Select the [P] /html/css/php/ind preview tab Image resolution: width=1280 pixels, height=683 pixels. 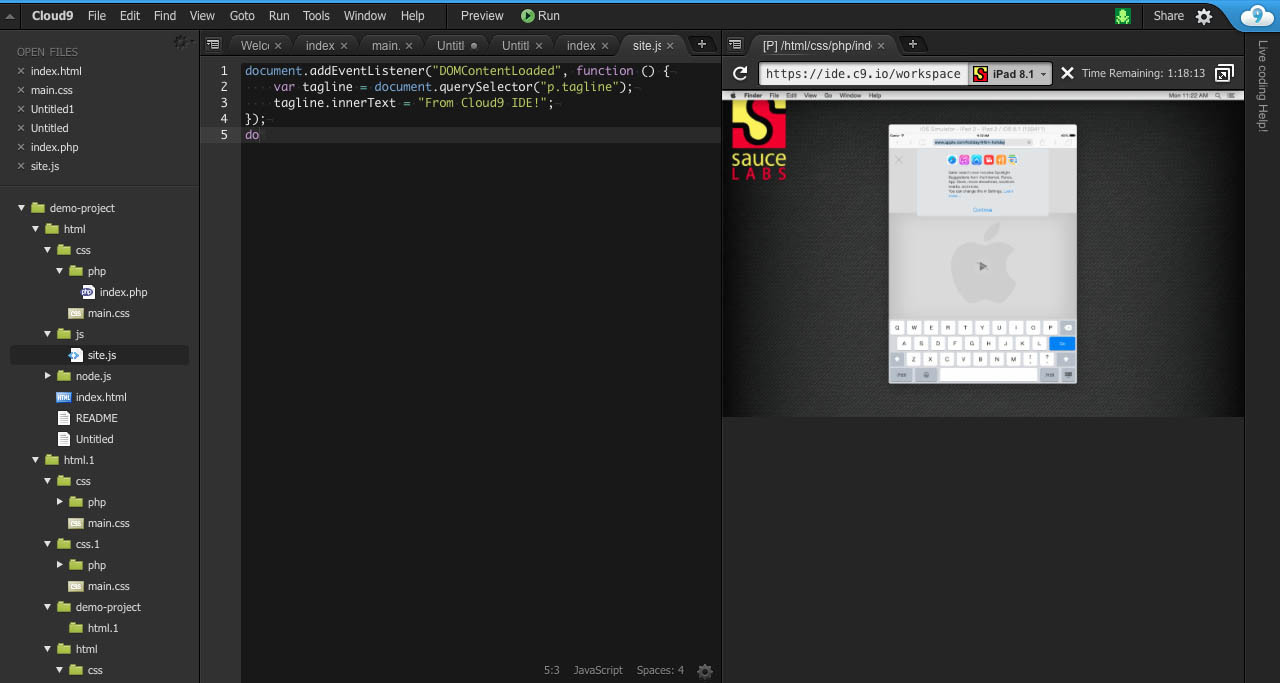click(x=816, y=46)
